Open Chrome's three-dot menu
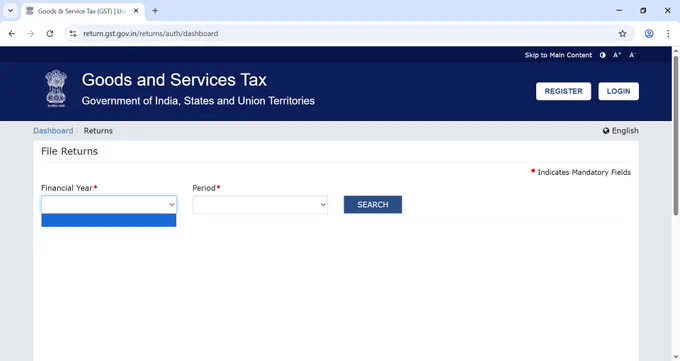Viewport: 680px width, 361px height. (x=668, y=33)
